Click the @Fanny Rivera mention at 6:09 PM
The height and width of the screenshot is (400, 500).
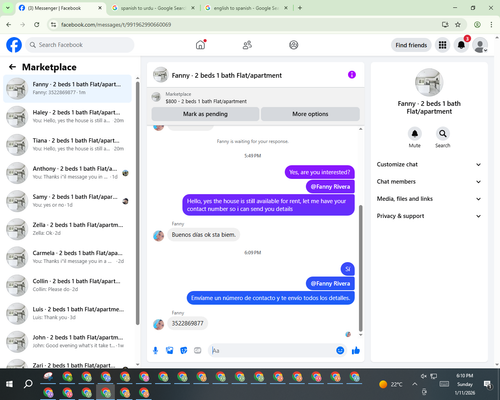click(x=330, y=284)
